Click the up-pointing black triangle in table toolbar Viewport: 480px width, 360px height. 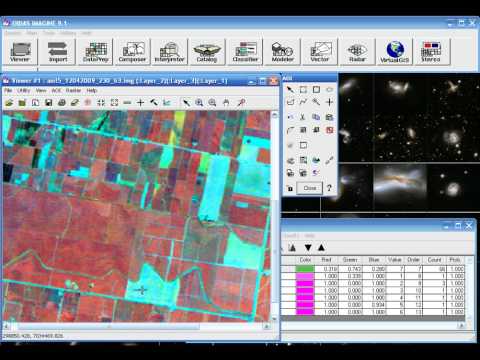coord(321,248)
